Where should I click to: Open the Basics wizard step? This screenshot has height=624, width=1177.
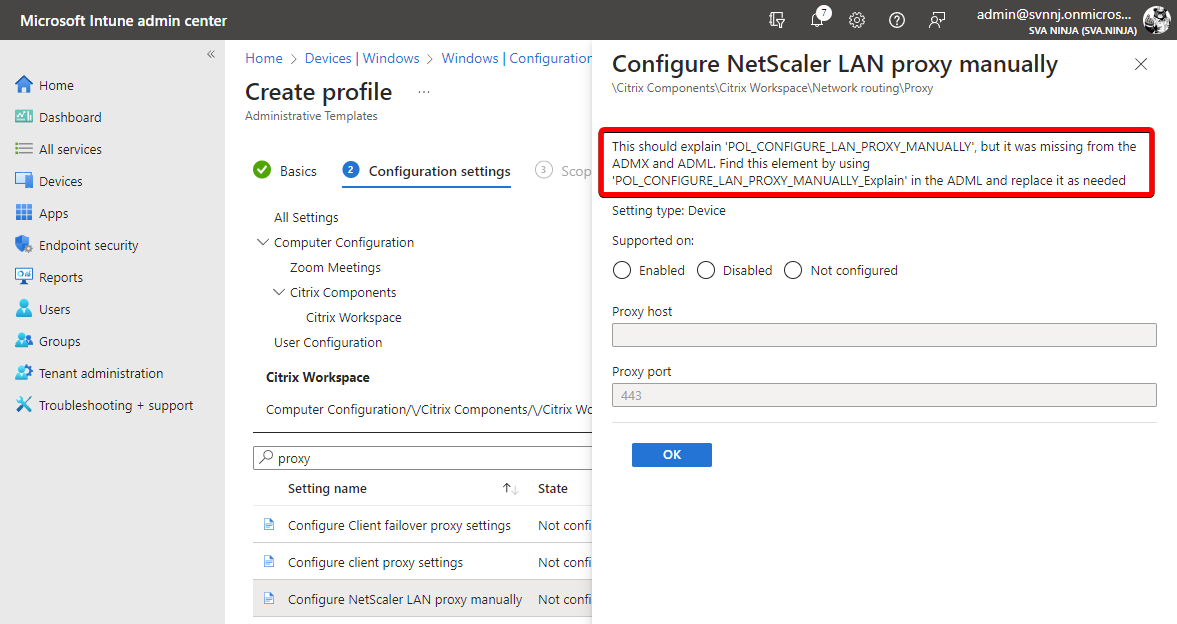pyautogui.click(x=285, y=170)
